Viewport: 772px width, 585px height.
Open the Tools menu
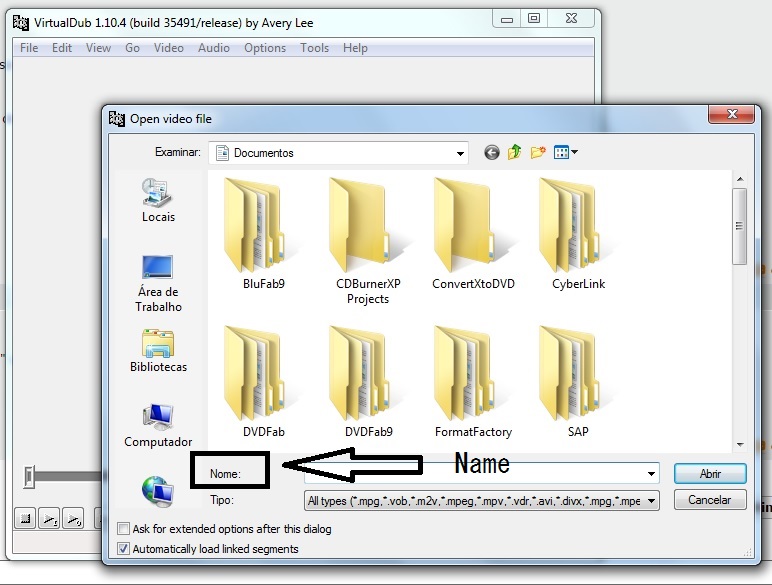315,48
